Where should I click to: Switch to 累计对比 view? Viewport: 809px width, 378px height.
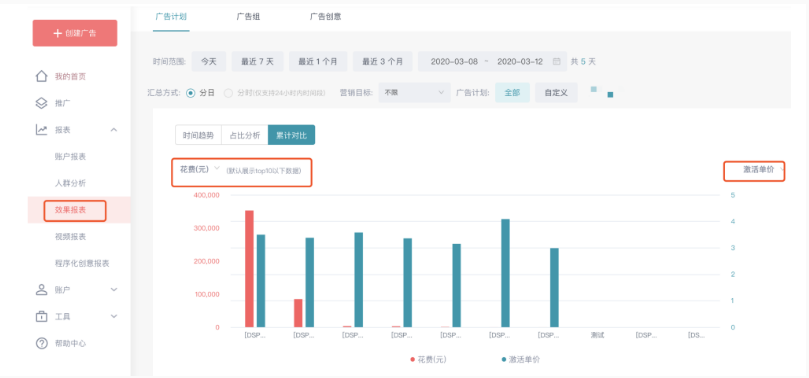pyautogui.click(x=292, y=135)
